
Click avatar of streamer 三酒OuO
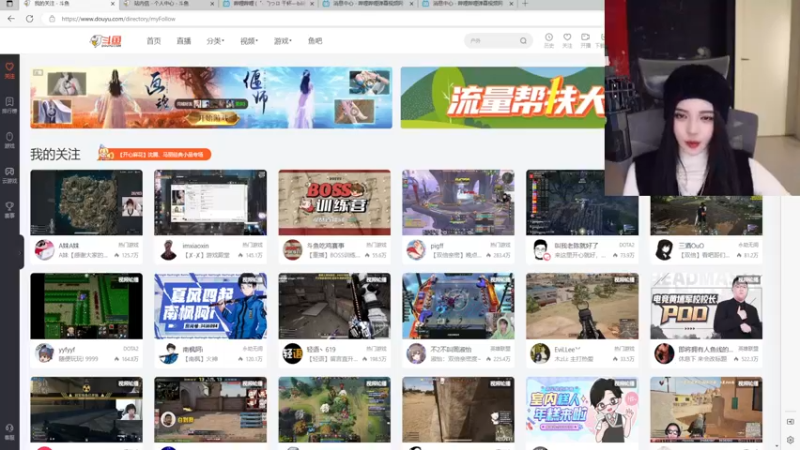pyautogui.click(x=664, y=250)
